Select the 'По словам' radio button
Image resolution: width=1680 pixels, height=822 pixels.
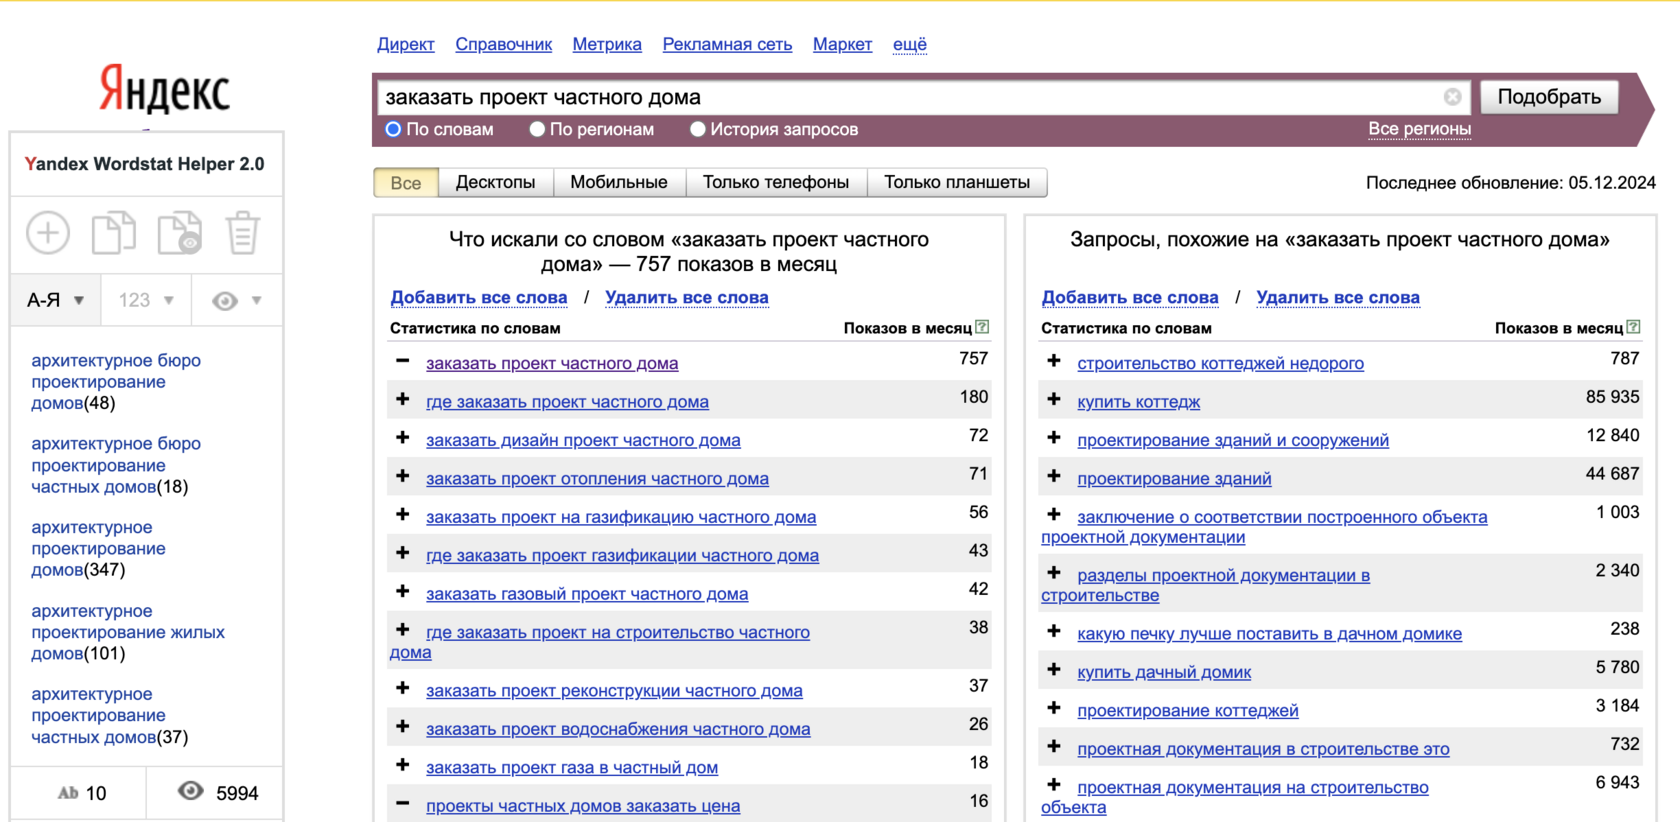(393, 129)
